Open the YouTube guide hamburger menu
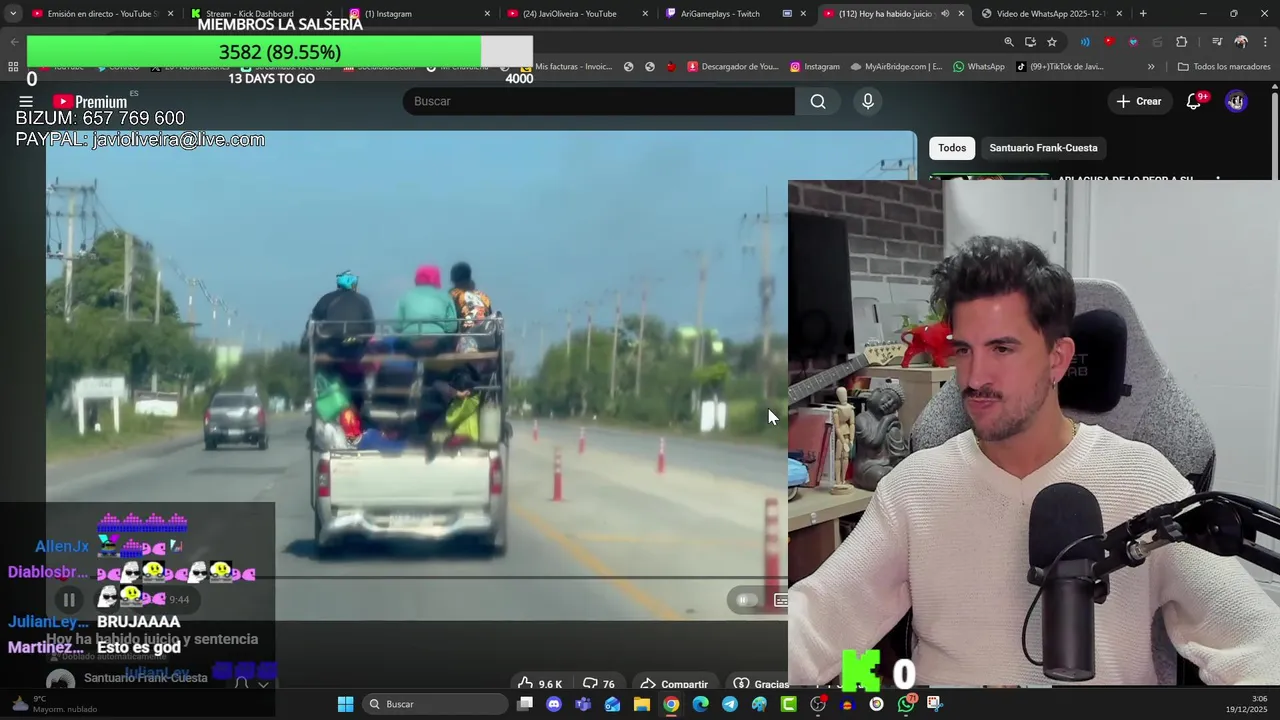This screenshot has width=1280, height=720. 26,101
